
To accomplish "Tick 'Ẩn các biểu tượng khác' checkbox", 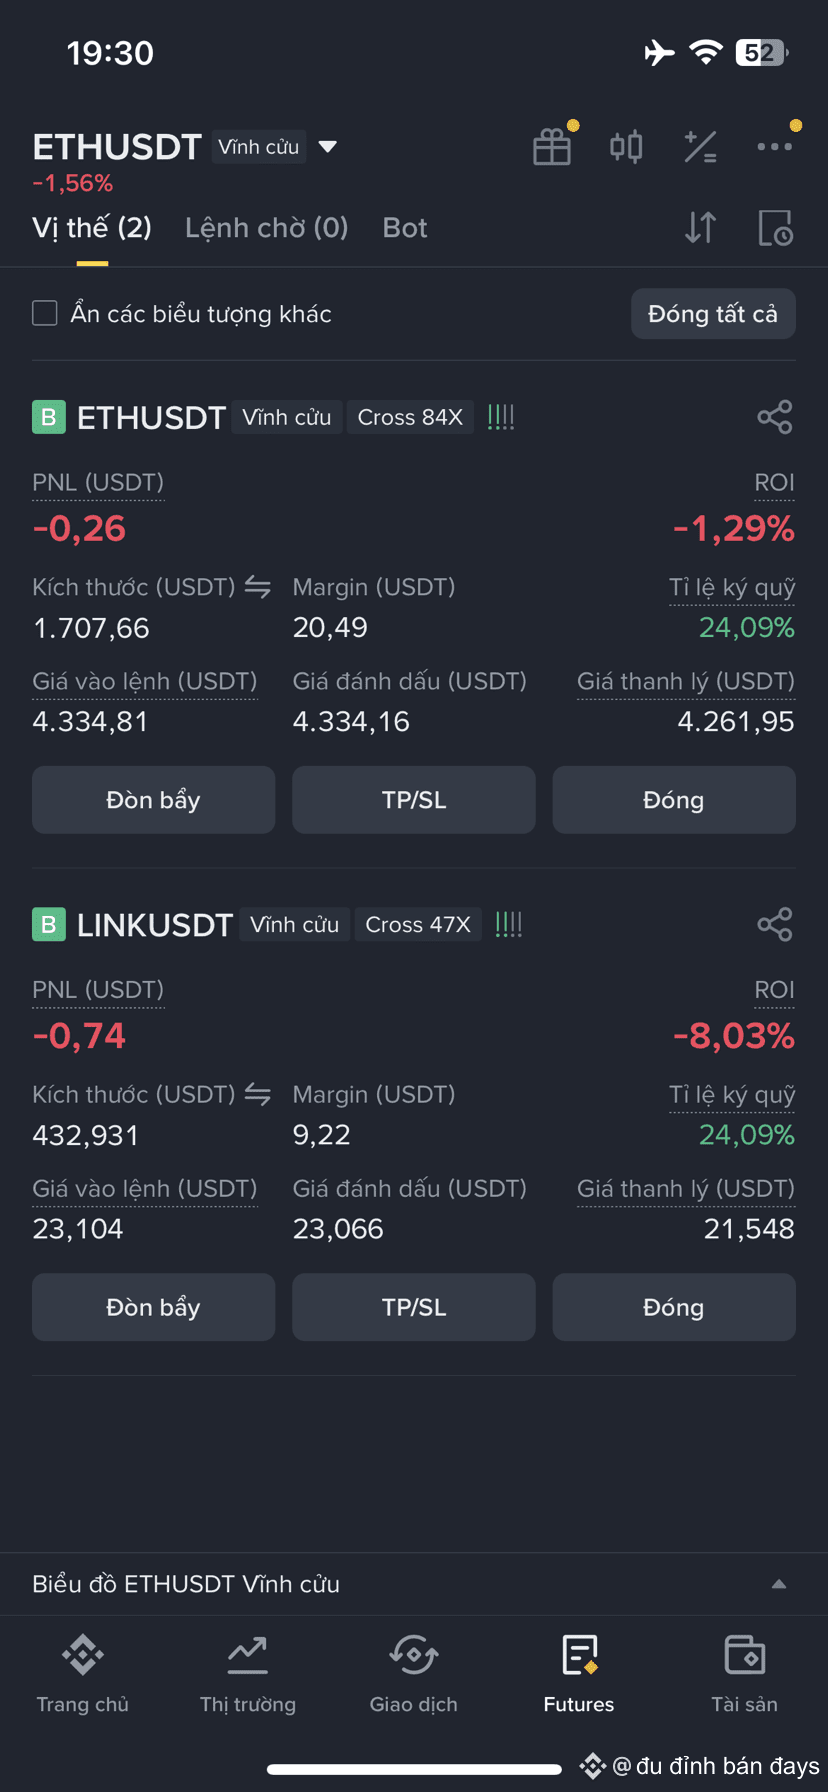I will 45,314.
